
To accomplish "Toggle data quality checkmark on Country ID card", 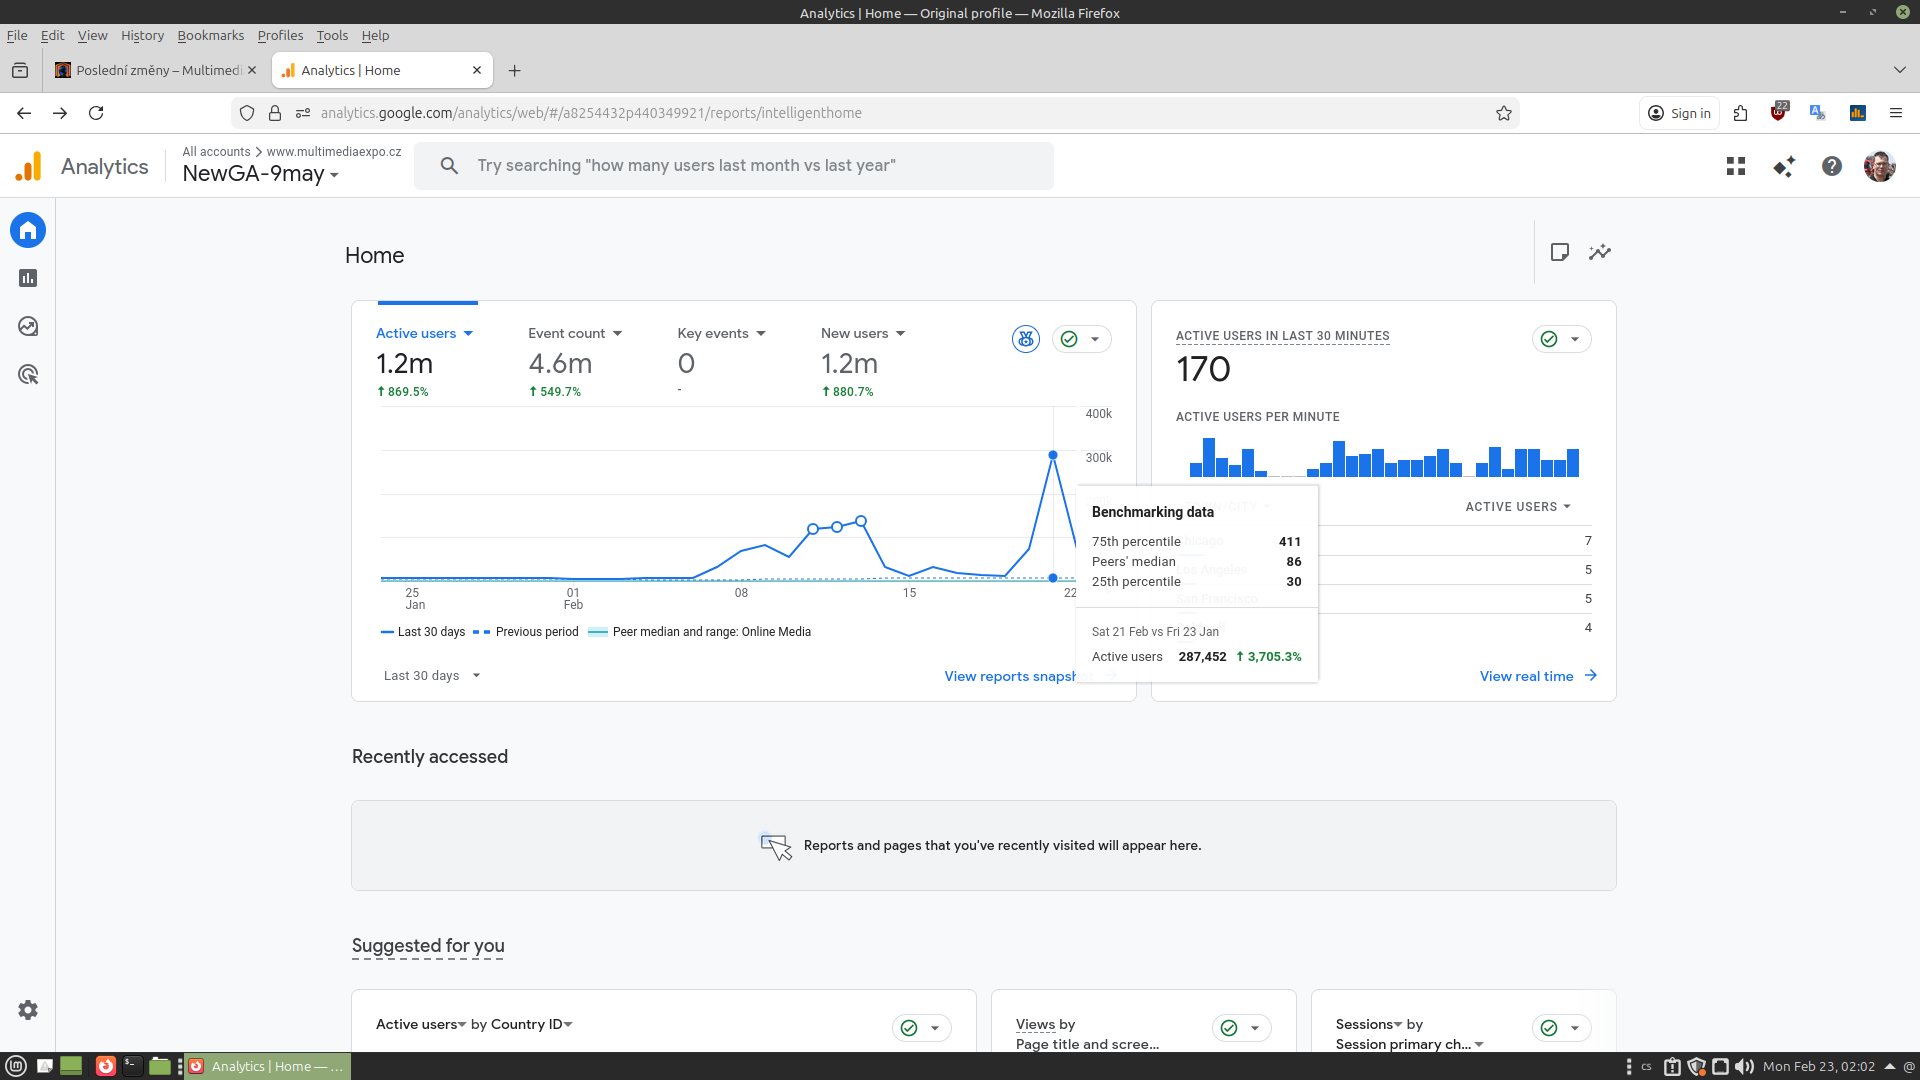I will click(x=909, y=1028).
